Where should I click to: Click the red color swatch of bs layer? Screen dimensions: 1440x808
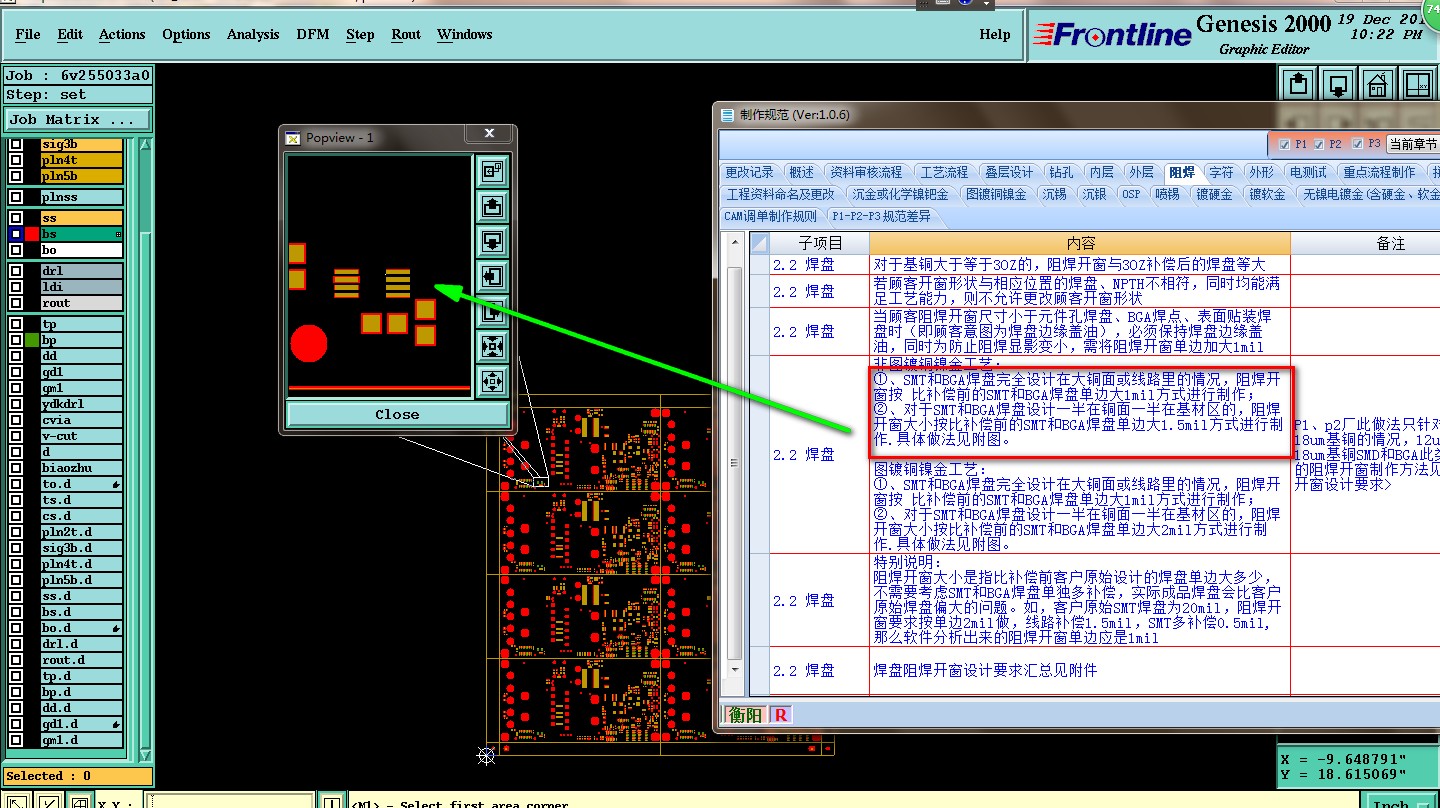(32, 234)
